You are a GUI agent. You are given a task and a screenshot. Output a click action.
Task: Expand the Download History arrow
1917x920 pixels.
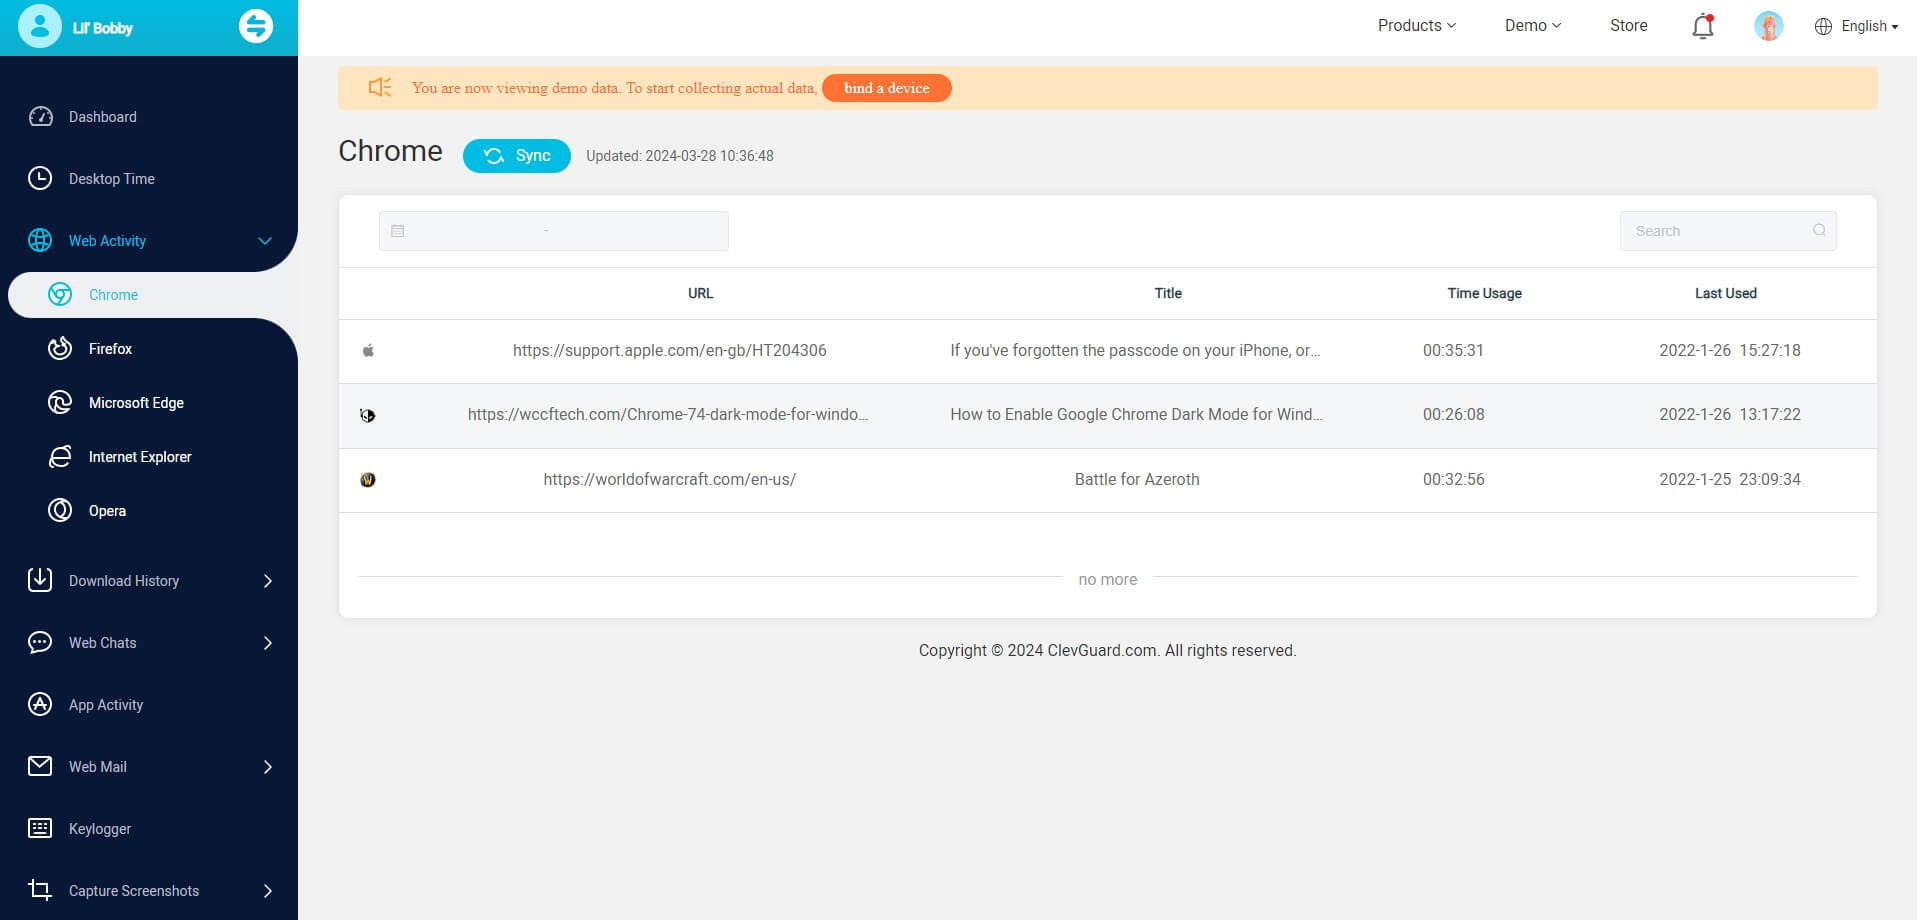(x=267, y=581)
